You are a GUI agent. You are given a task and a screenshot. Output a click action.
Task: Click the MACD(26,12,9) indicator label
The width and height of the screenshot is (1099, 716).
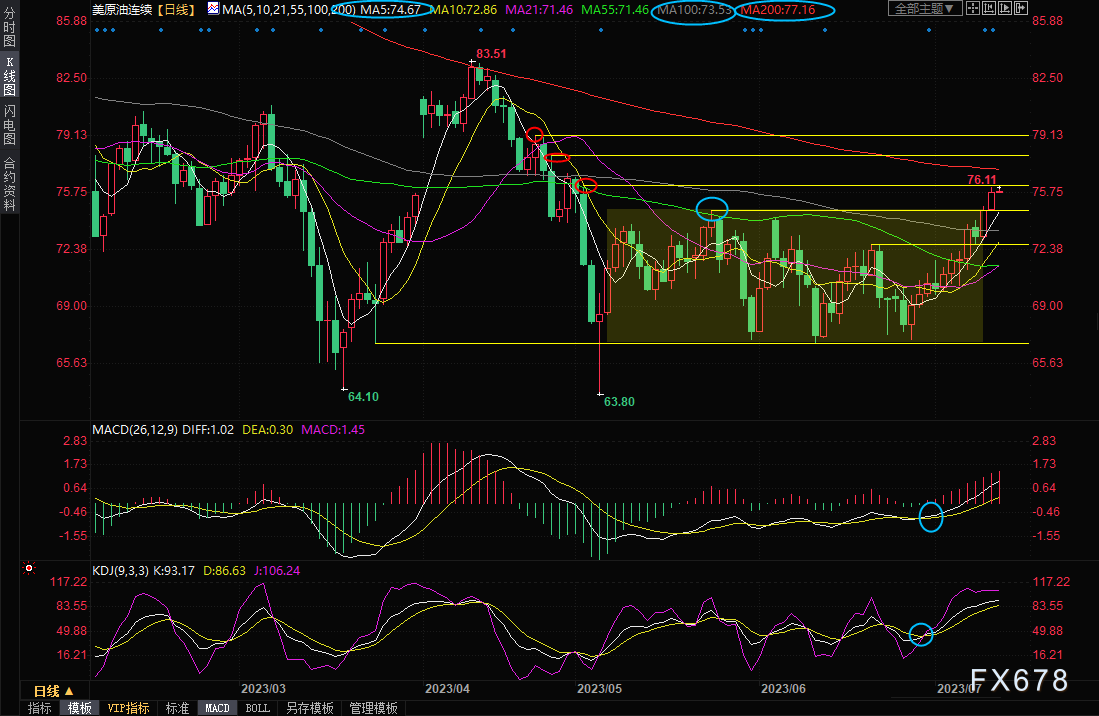135,429
